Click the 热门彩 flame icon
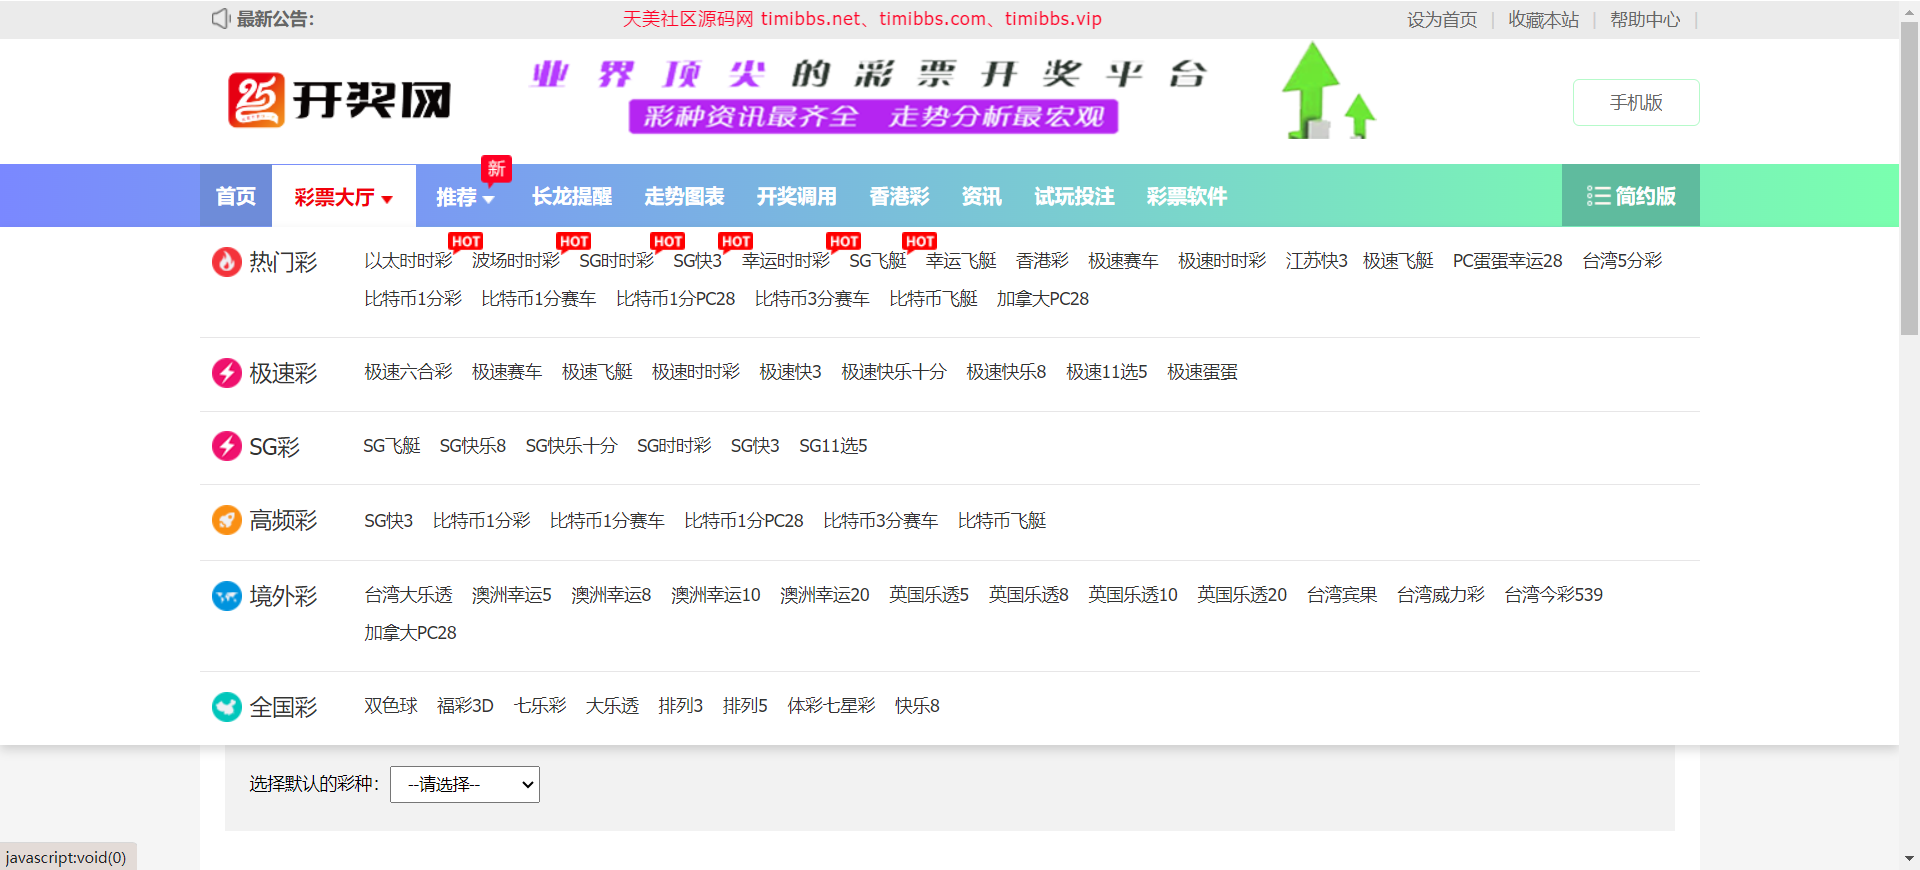1920x870 pixels. 227,262
